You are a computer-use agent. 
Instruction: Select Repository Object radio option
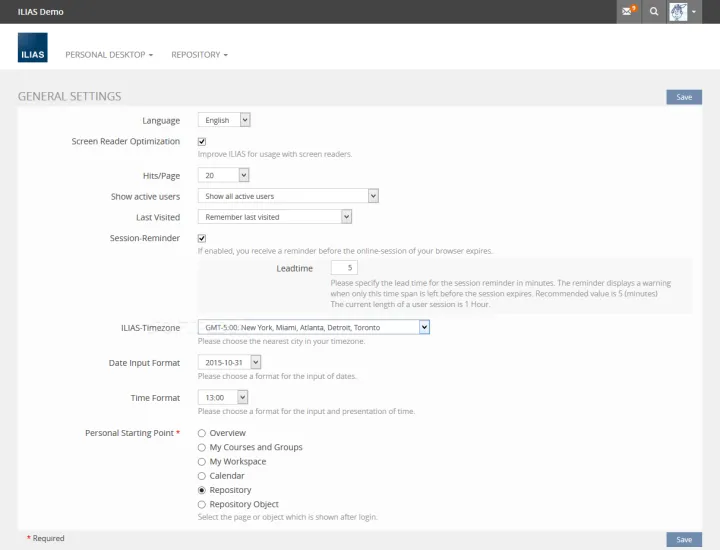(202, 505)
